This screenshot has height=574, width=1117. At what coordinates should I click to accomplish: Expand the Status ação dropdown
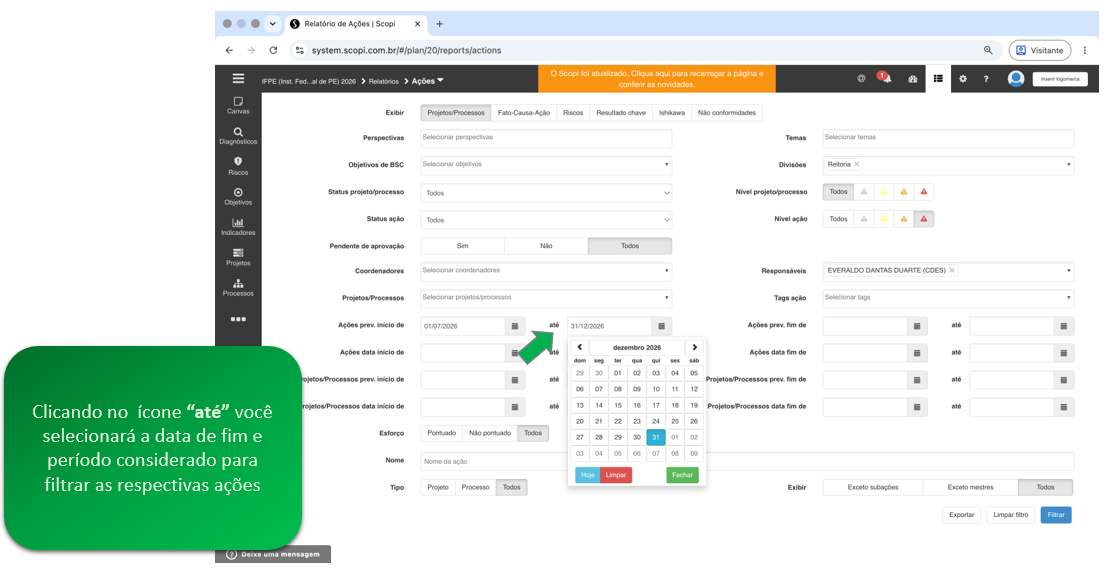point(546,220)
